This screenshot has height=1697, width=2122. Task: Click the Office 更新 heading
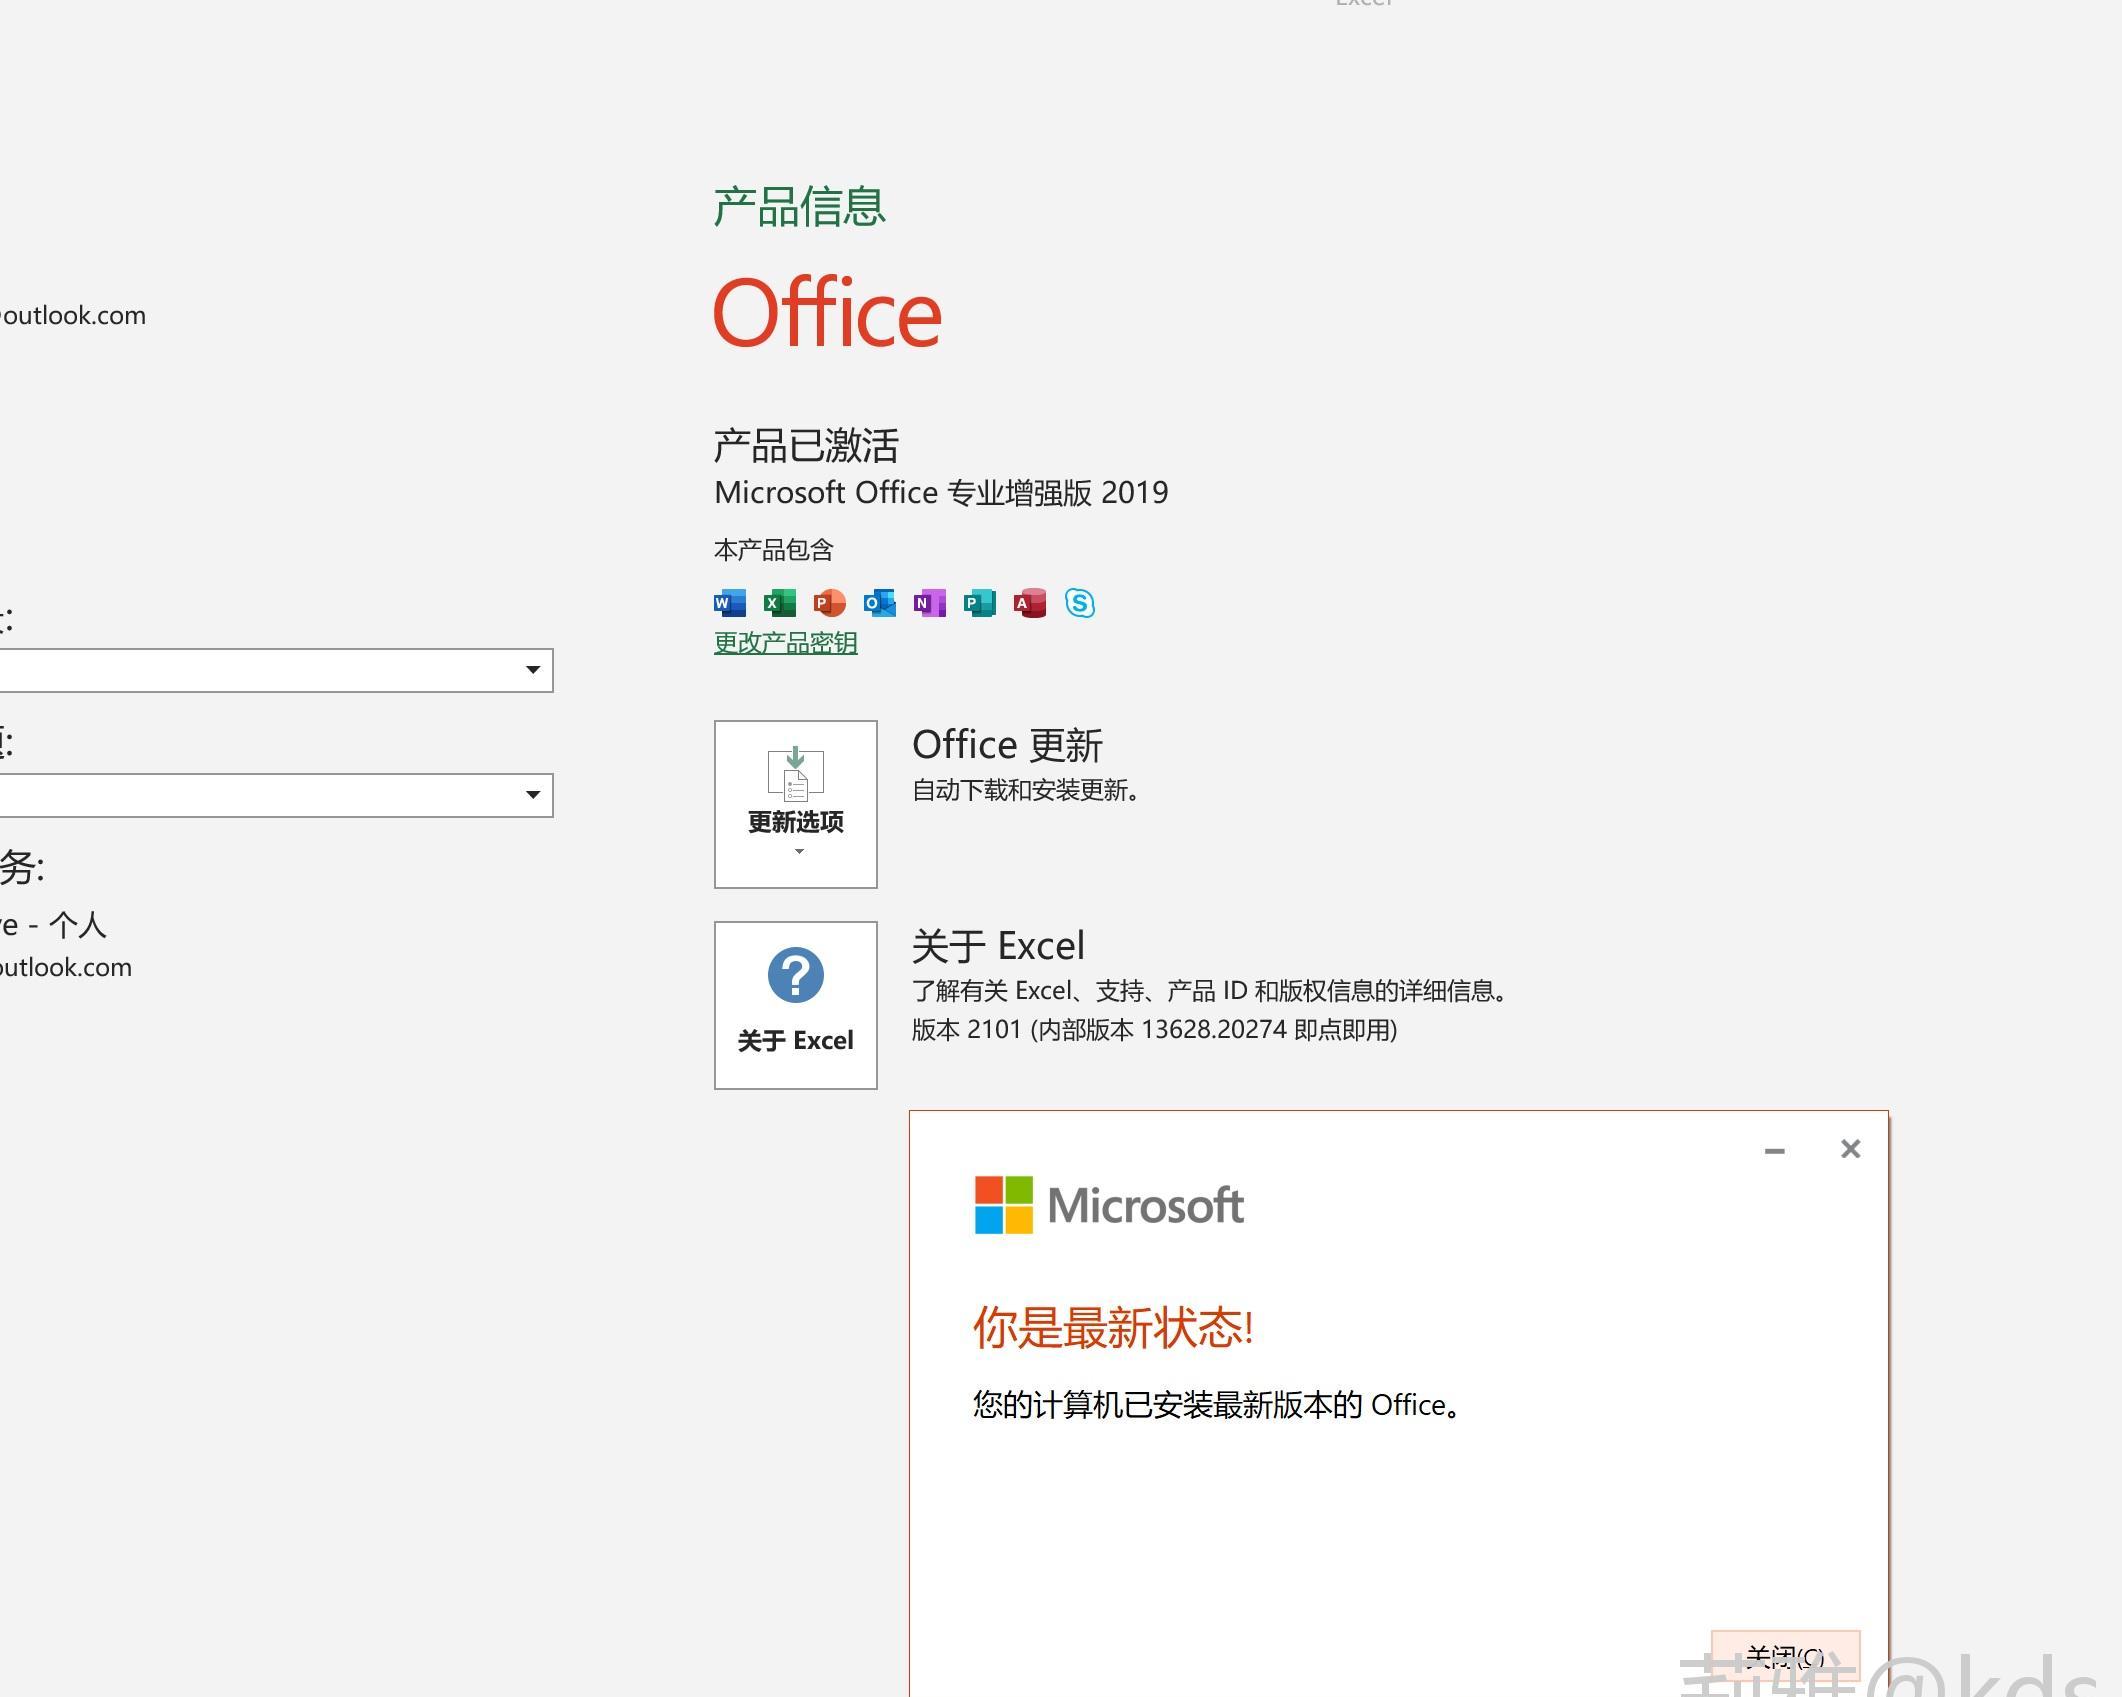pos(1008,745)
